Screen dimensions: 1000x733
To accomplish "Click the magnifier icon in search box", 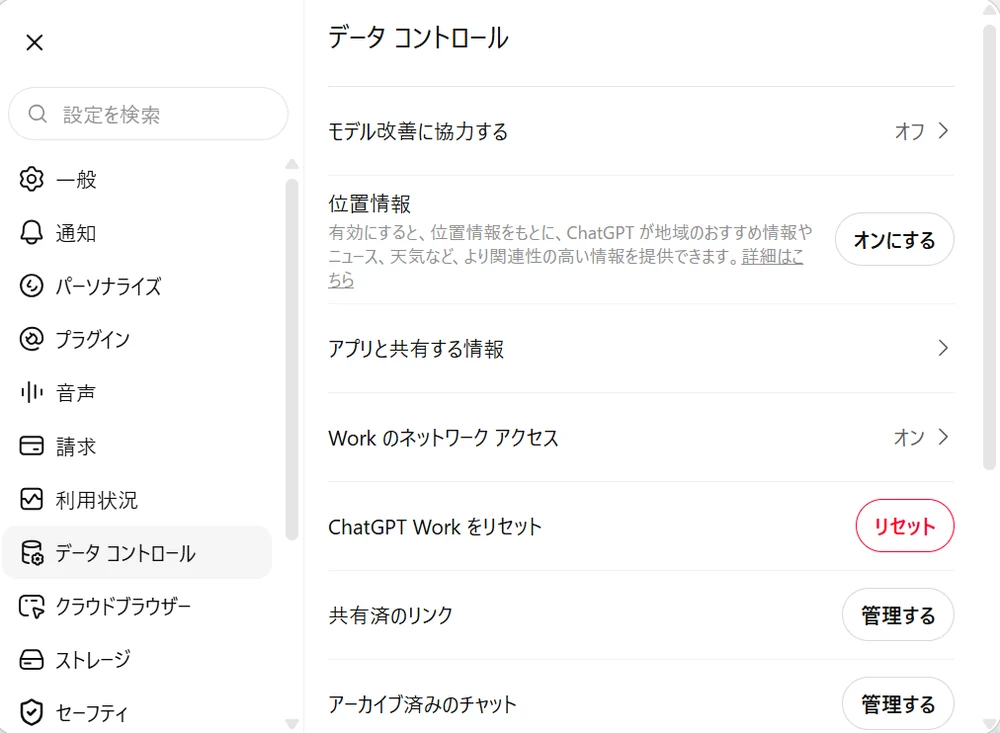I will [x=38, y=114].
